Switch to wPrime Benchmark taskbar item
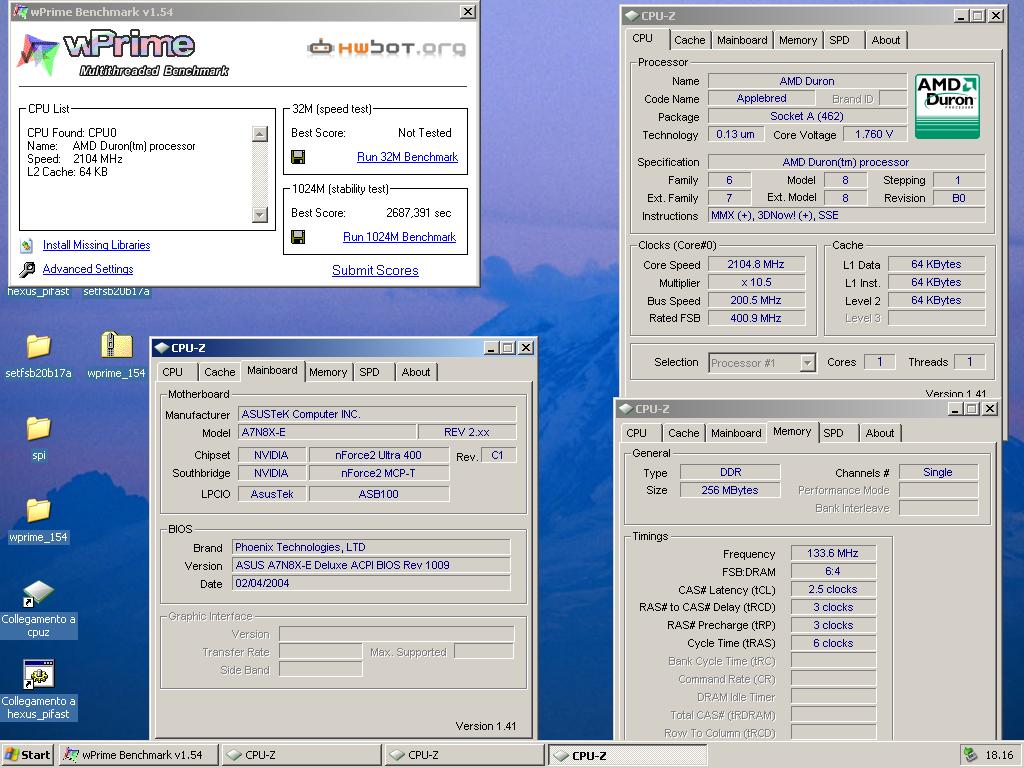 139,755
